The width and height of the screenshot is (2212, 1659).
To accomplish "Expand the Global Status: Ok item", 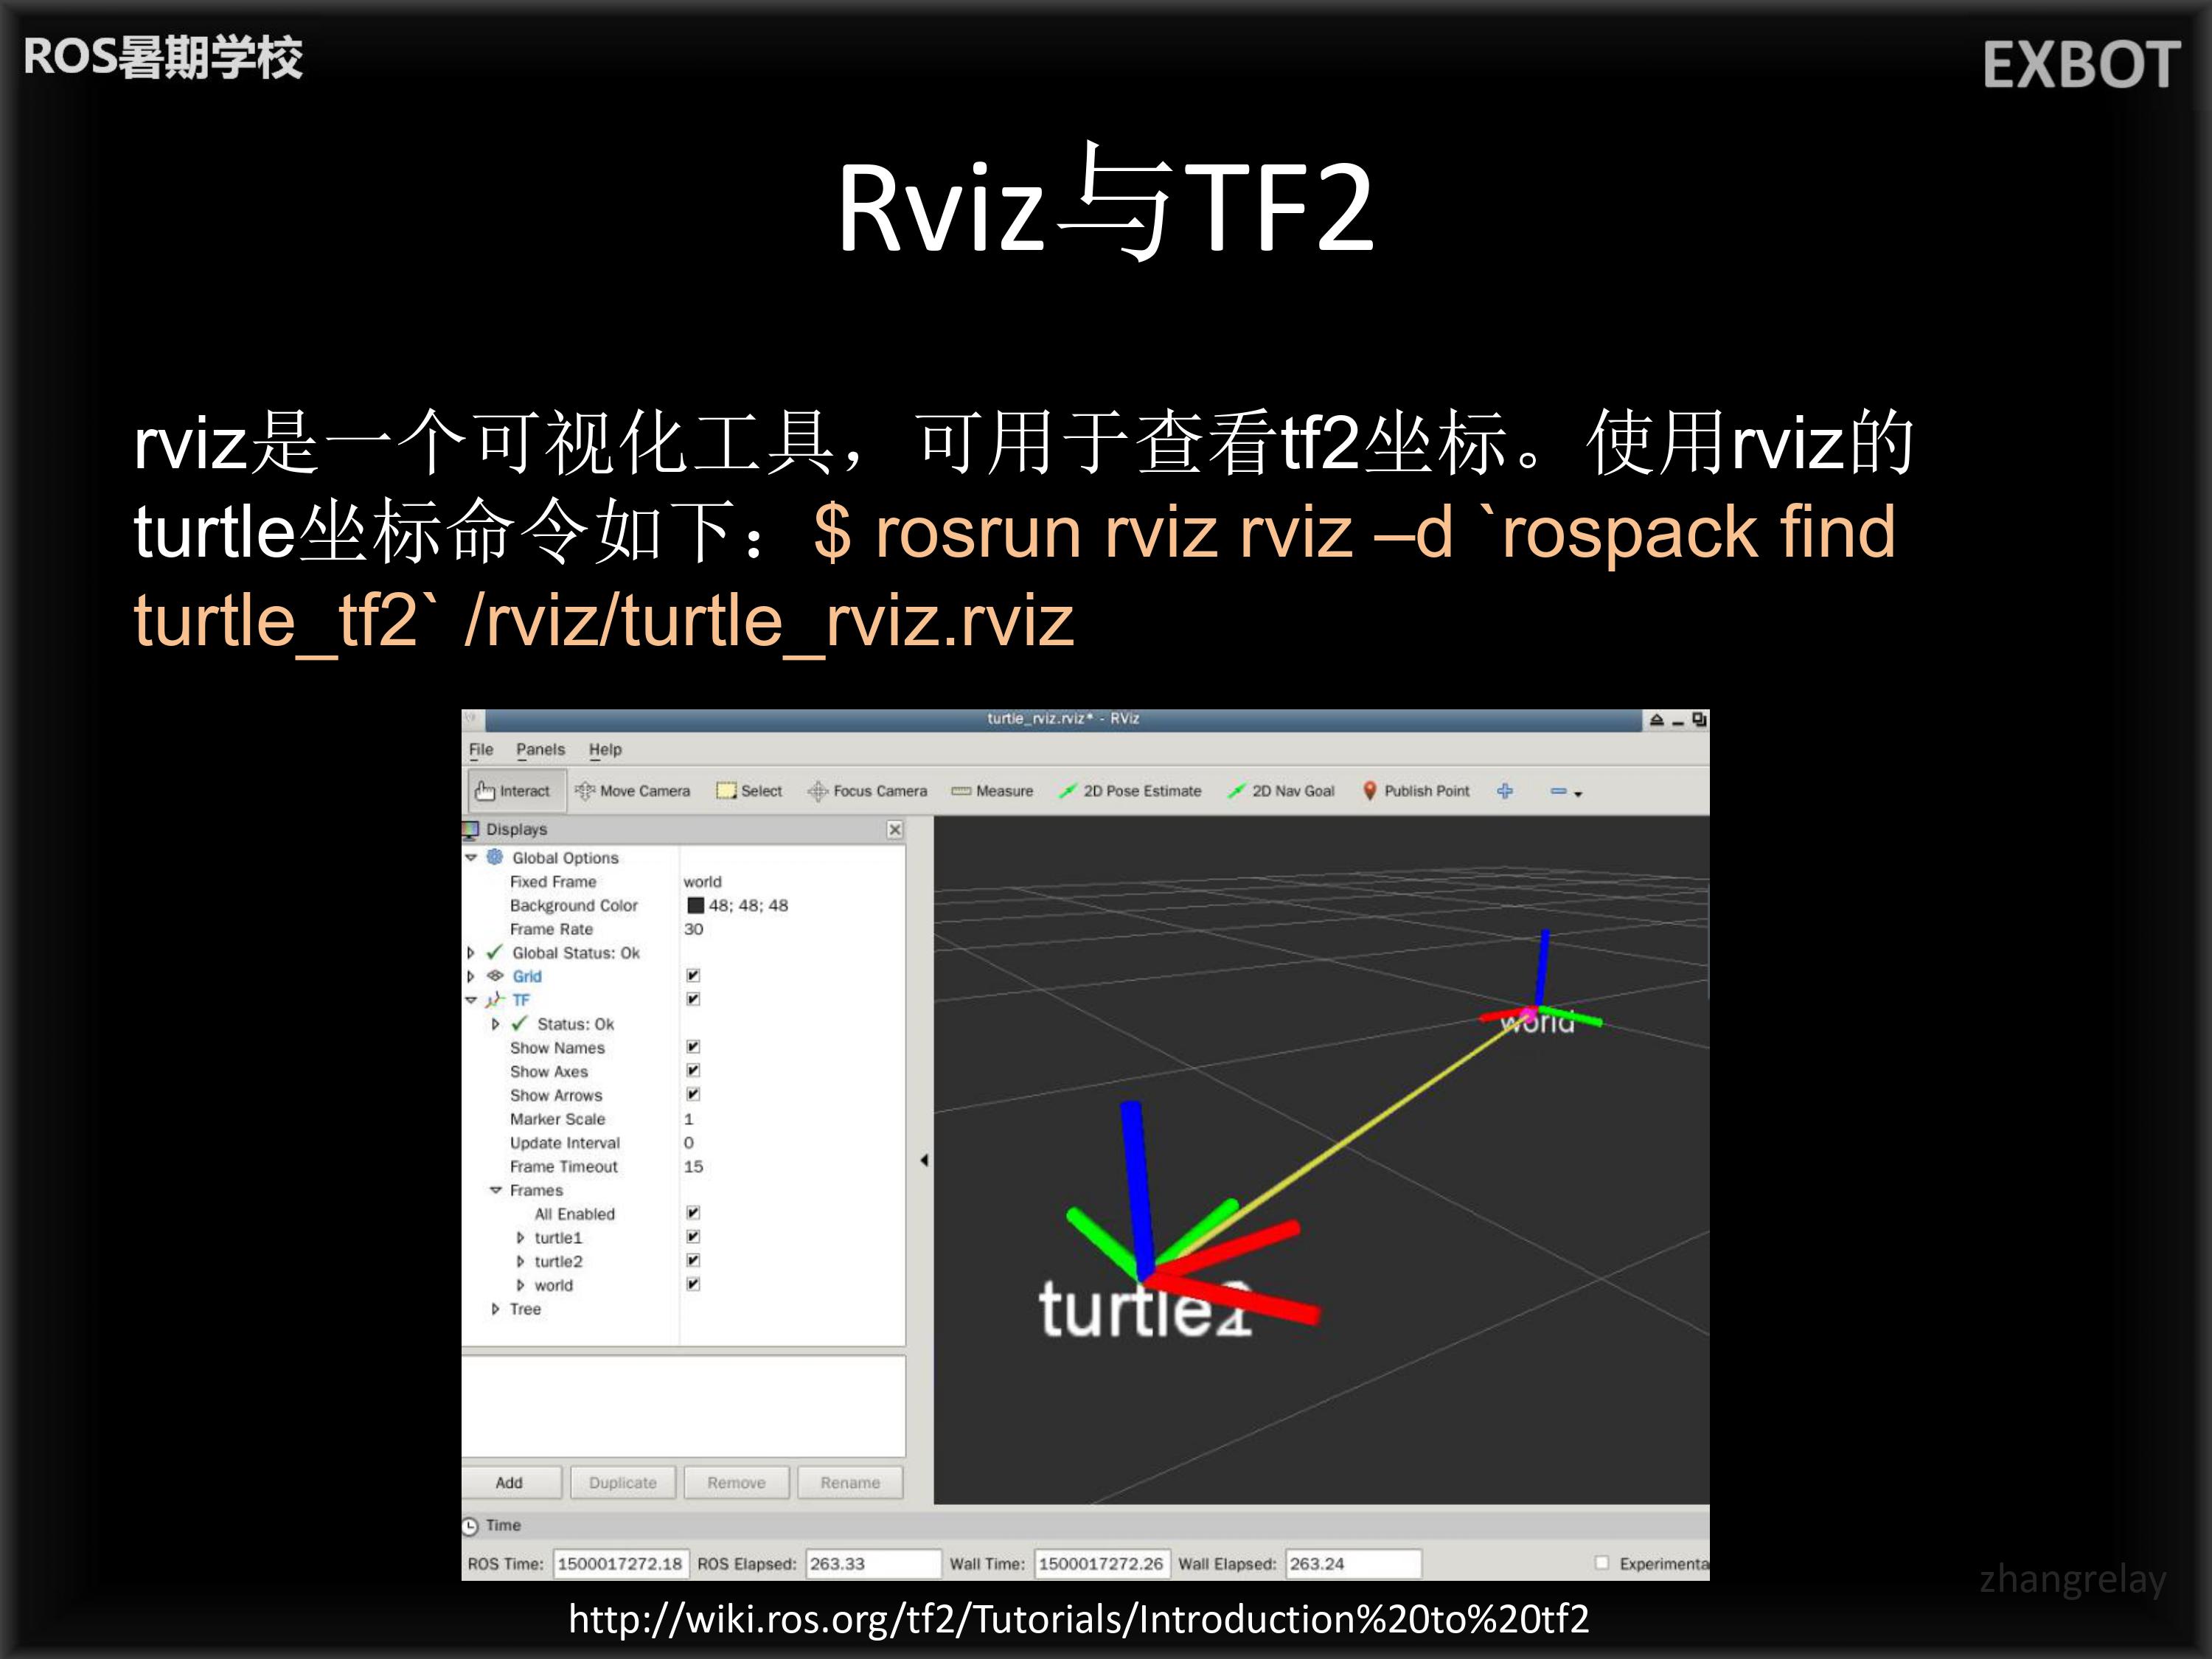I will click(x=471, y=953).
